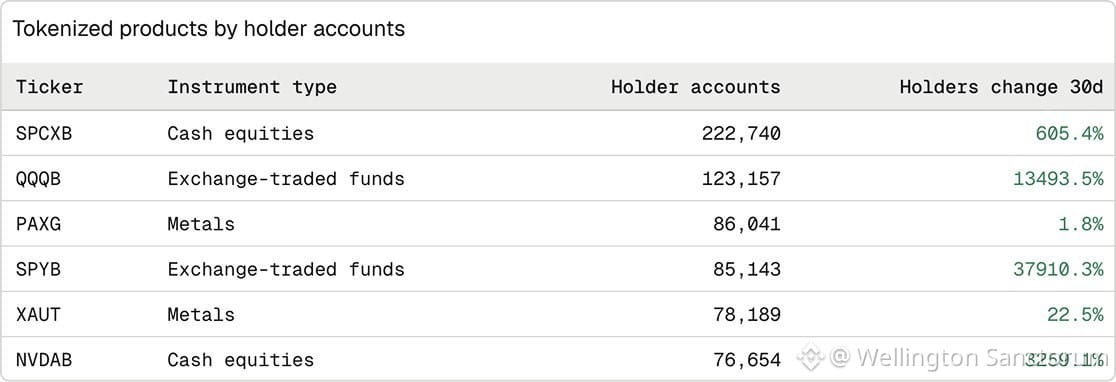Select the QQQB ticker cell
The width and height of the screenshot is (1116, 382).
38,179
